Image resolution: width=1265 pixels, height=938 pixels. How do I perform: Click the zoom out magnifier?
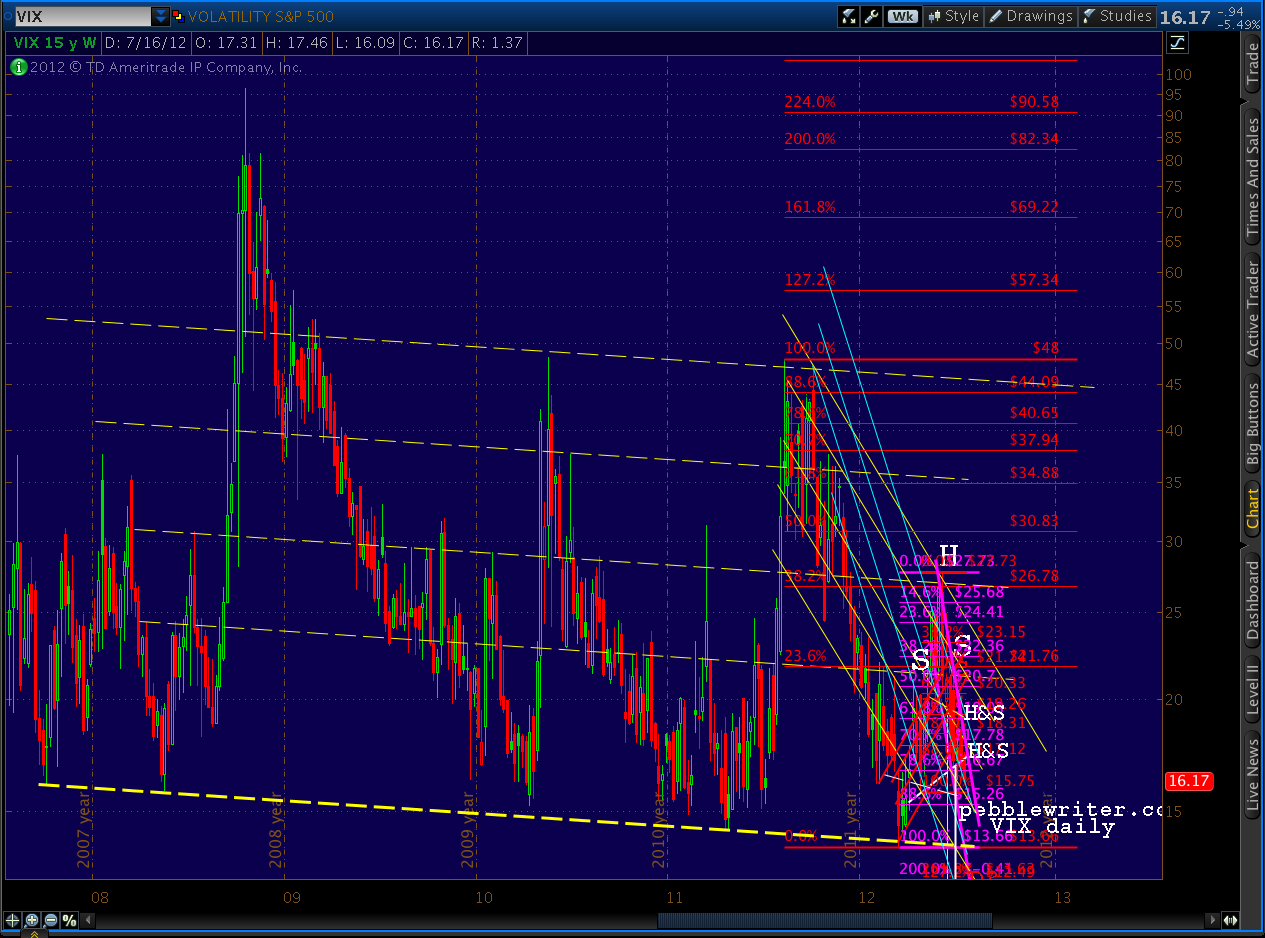(50, 920)
